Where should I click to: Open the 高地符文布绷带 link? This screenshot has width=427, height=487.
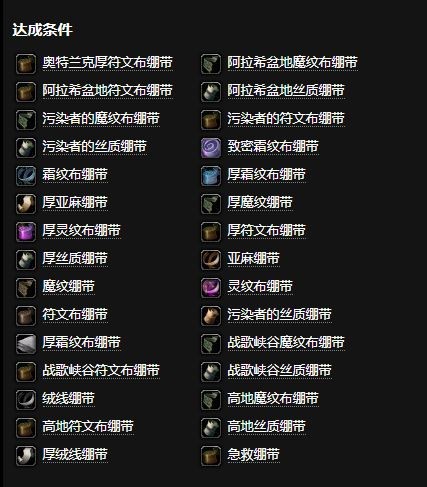(88, 427)
